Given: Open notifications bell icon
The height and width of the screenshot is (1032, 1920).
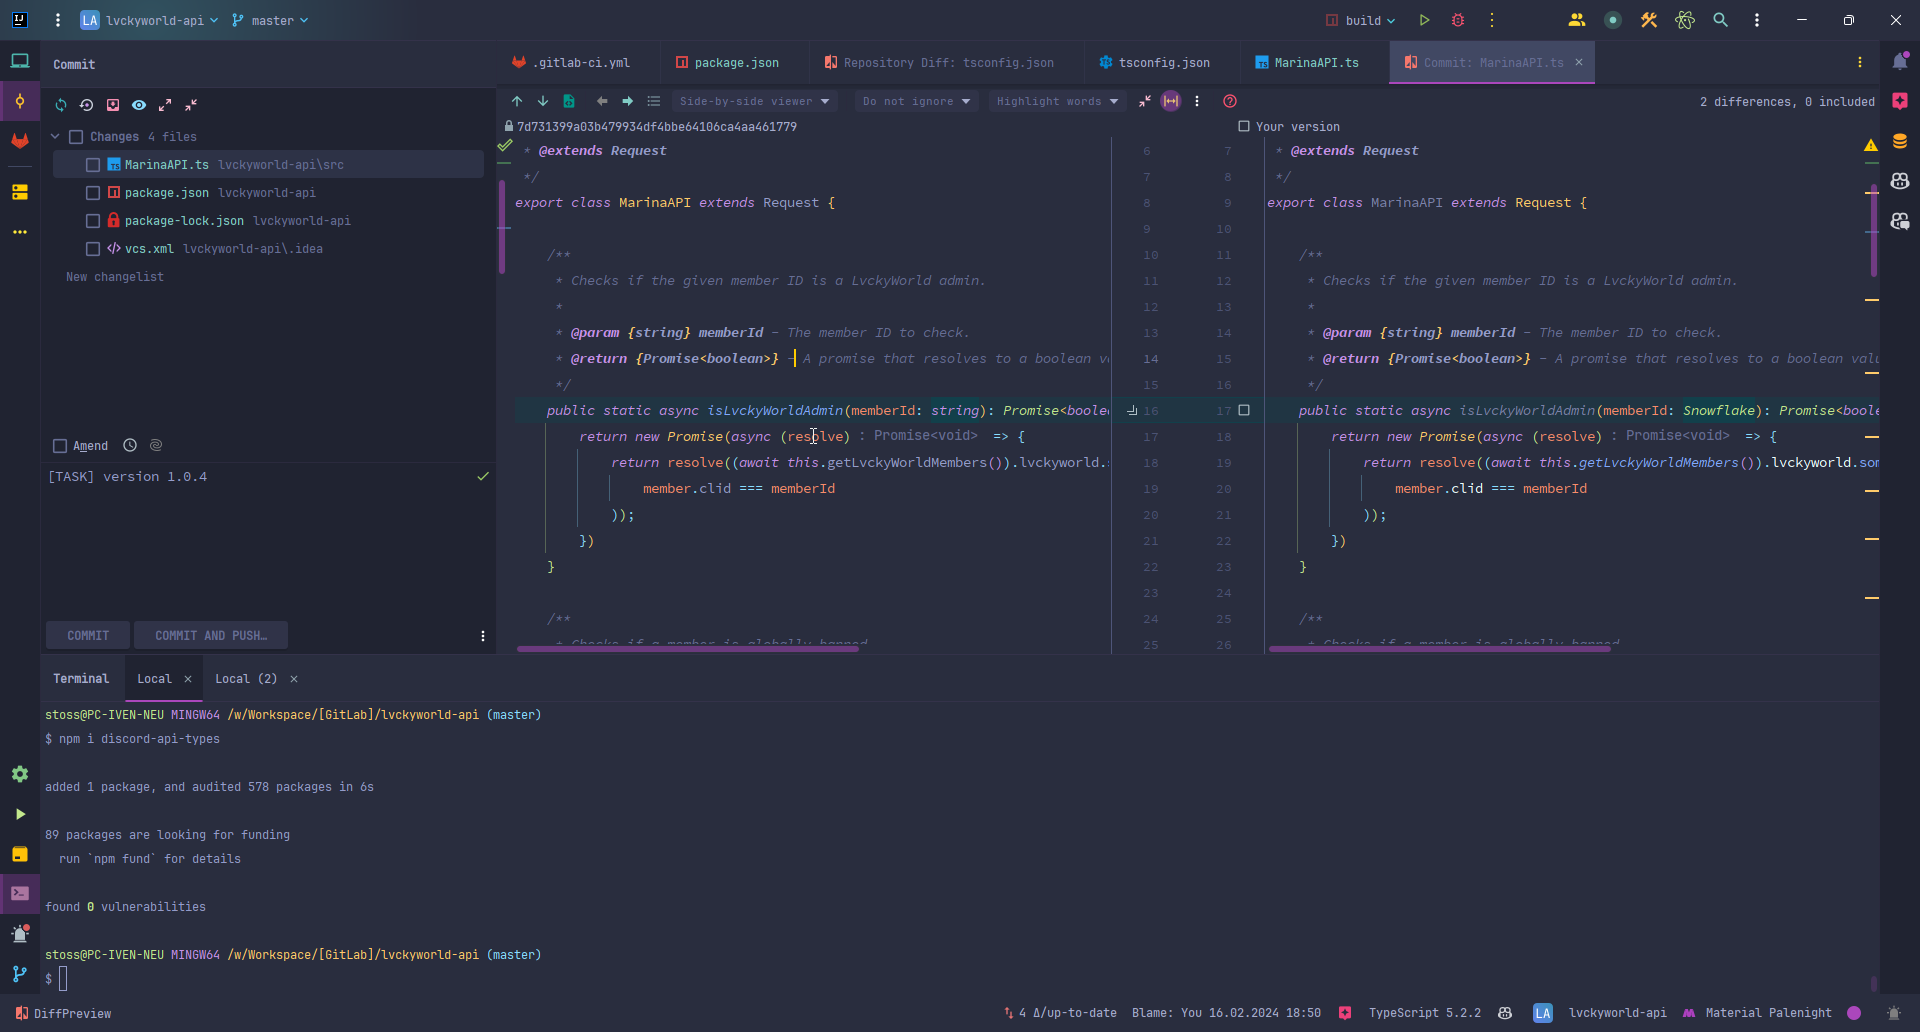Looking at the screenshot, I should pos(1900,62).
